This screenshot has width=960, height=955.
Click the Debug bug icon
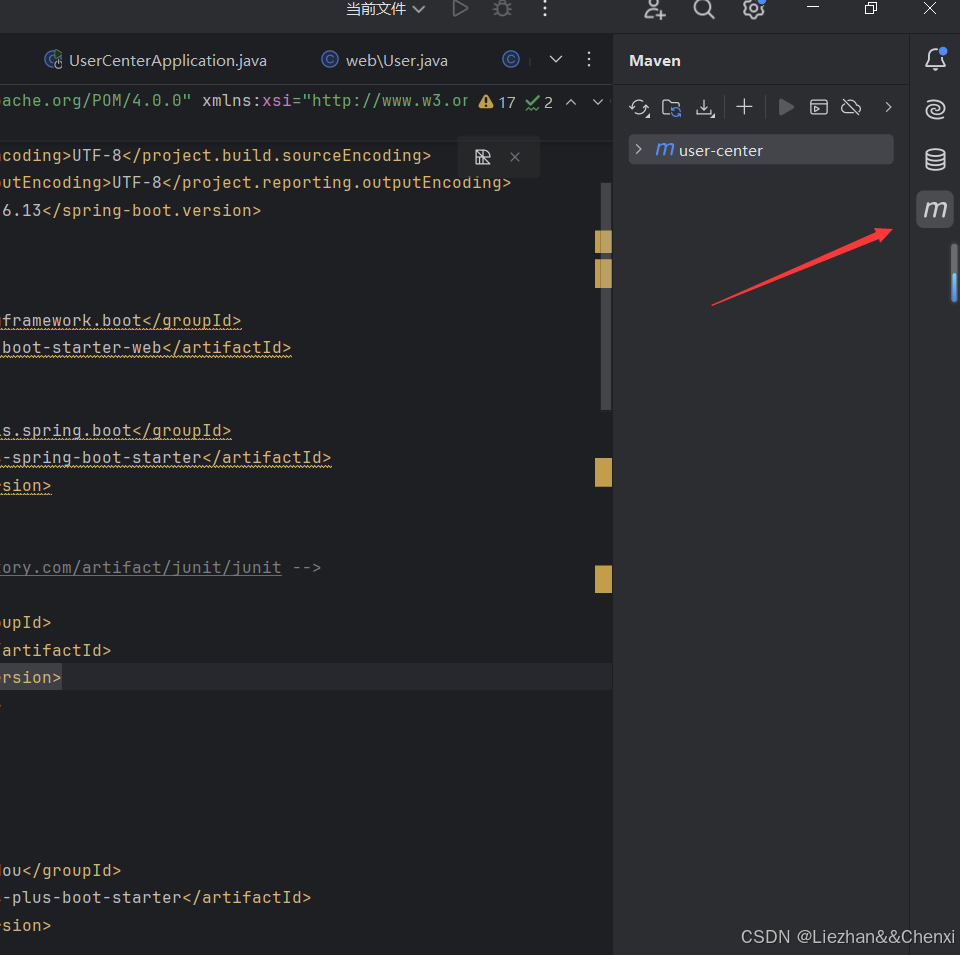(x=502, y=9)
